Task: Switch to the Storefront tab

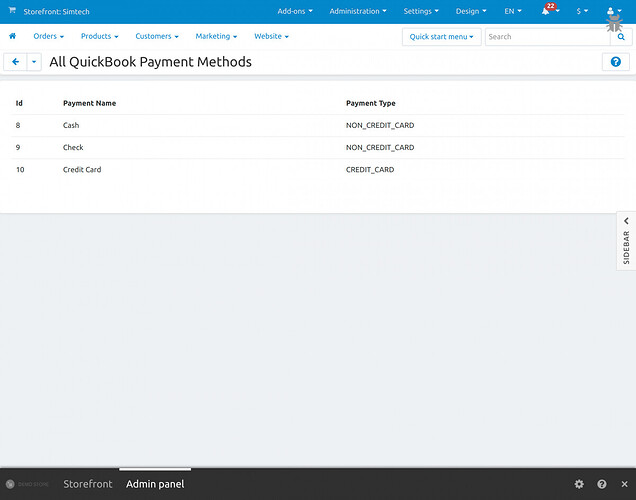Action: pos(88,484)
